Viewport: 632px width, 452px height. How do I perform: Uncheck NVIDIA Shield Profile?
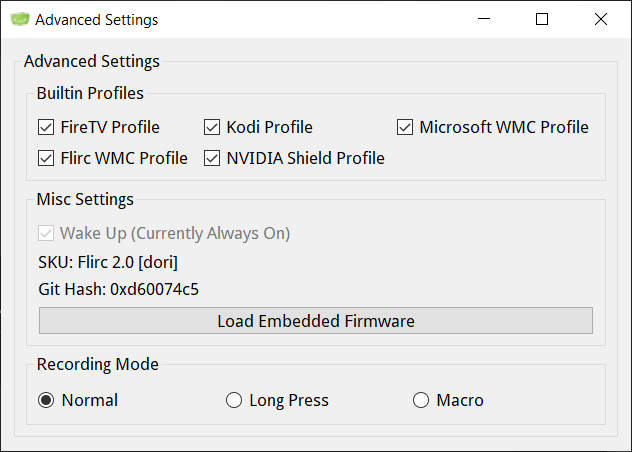[212, 158]
